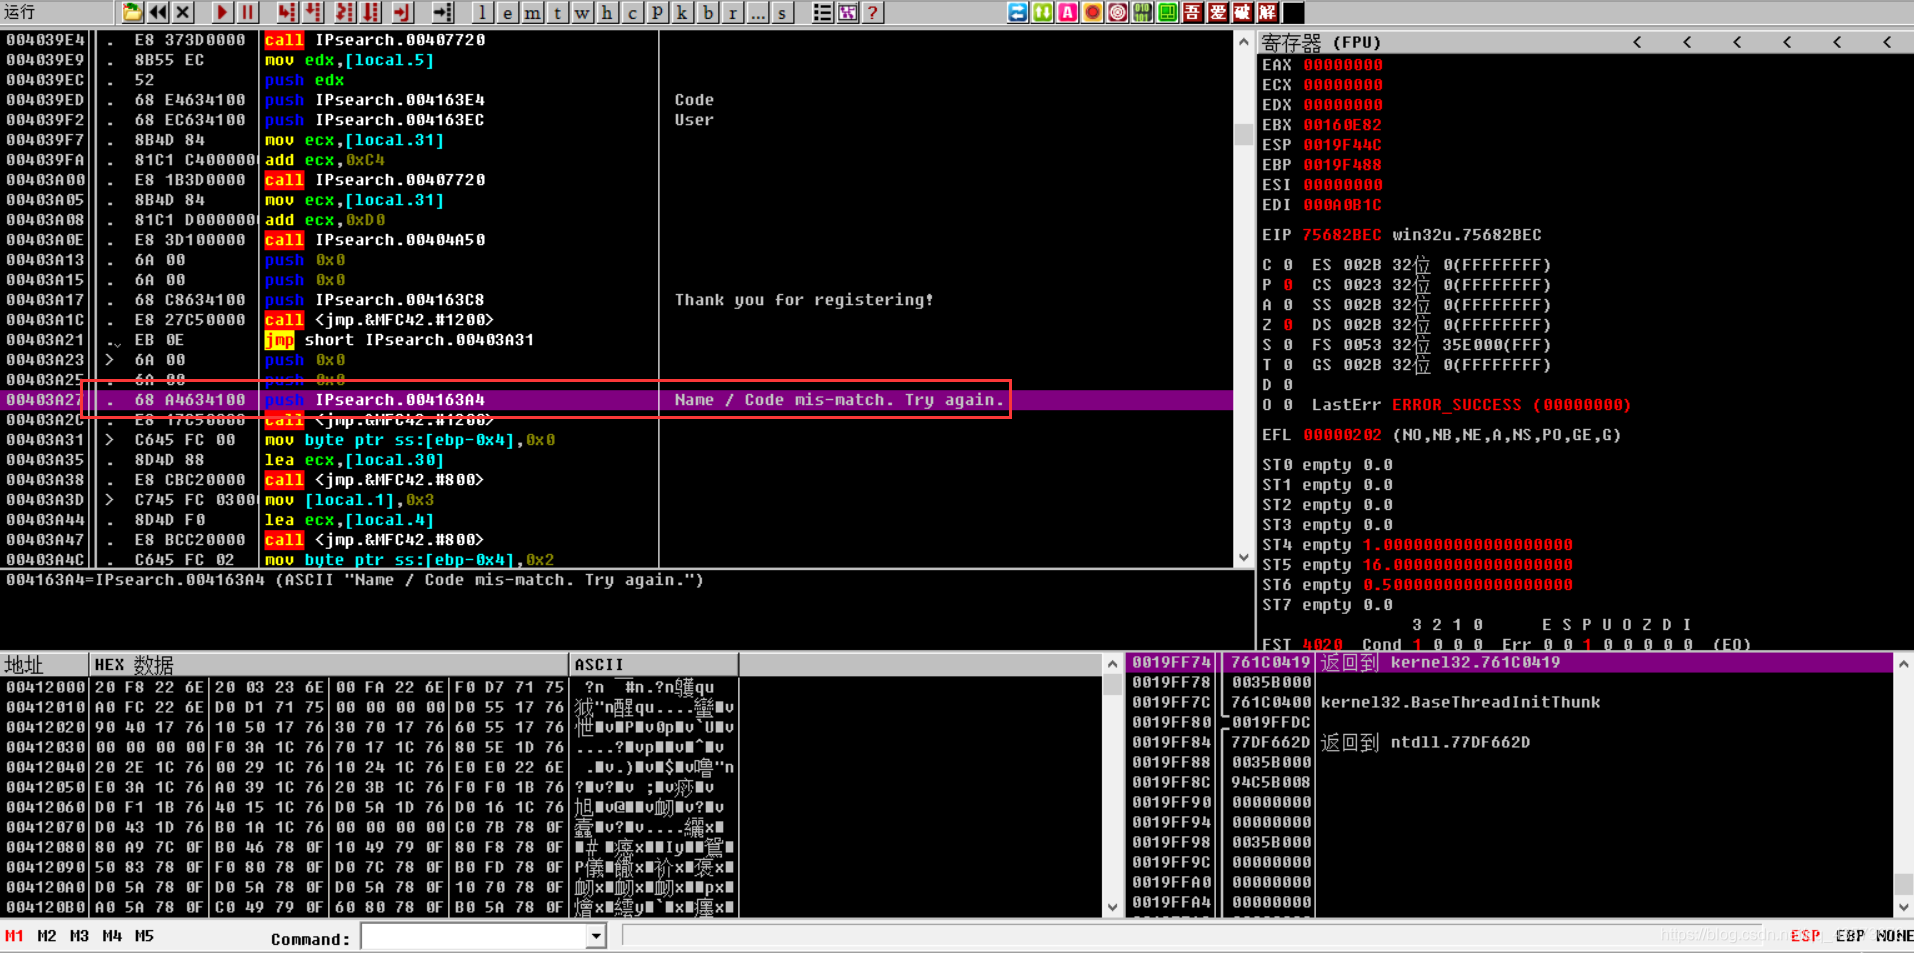The width and height of the screenshot is (1914, 953).
Task: Click the Trace Over toolbar icon
Action: click(x=371, y=12)
